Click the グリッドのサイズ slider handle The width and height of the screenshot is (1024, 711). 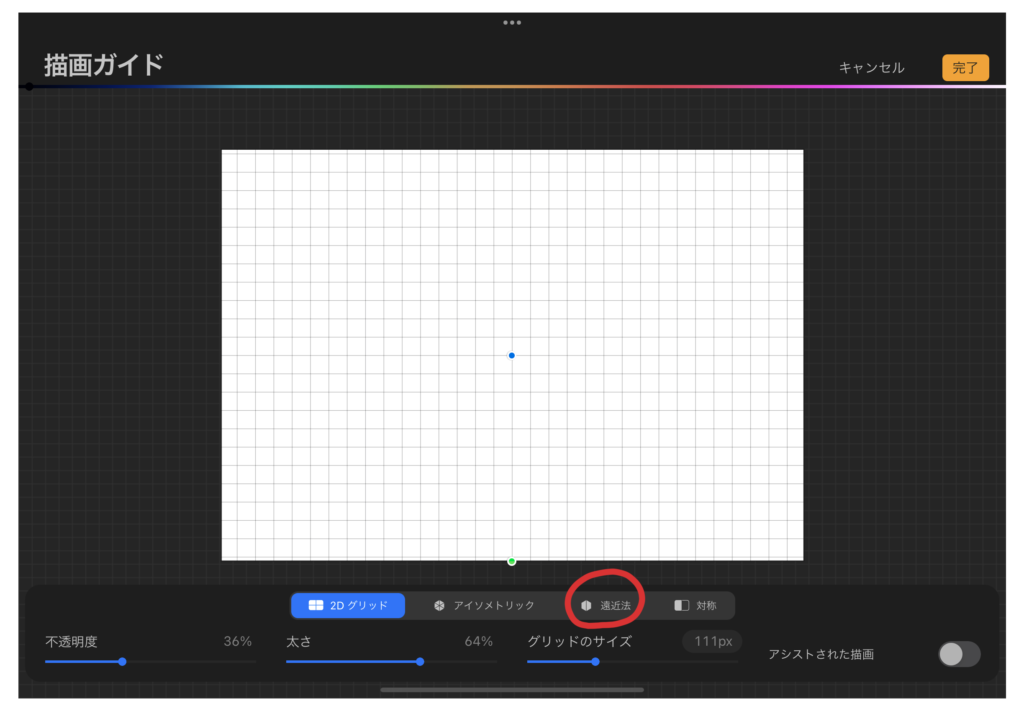pos(595,661)
